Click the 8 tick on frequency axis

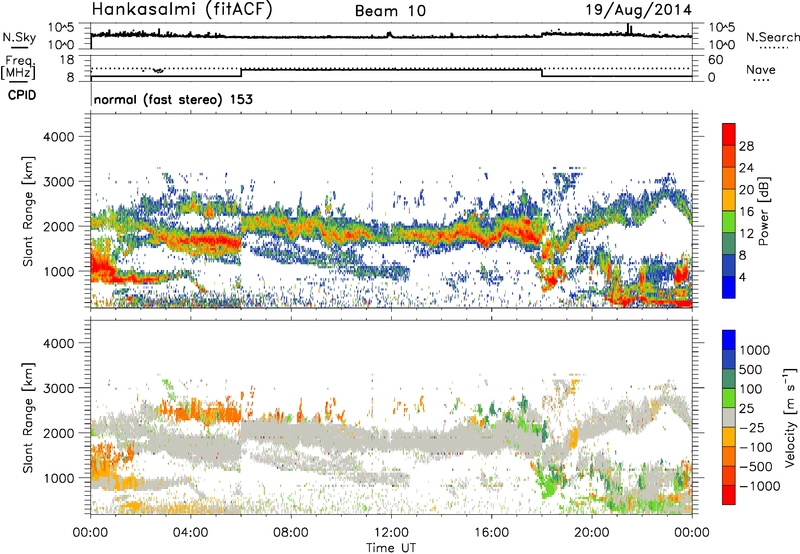(70, 77)
